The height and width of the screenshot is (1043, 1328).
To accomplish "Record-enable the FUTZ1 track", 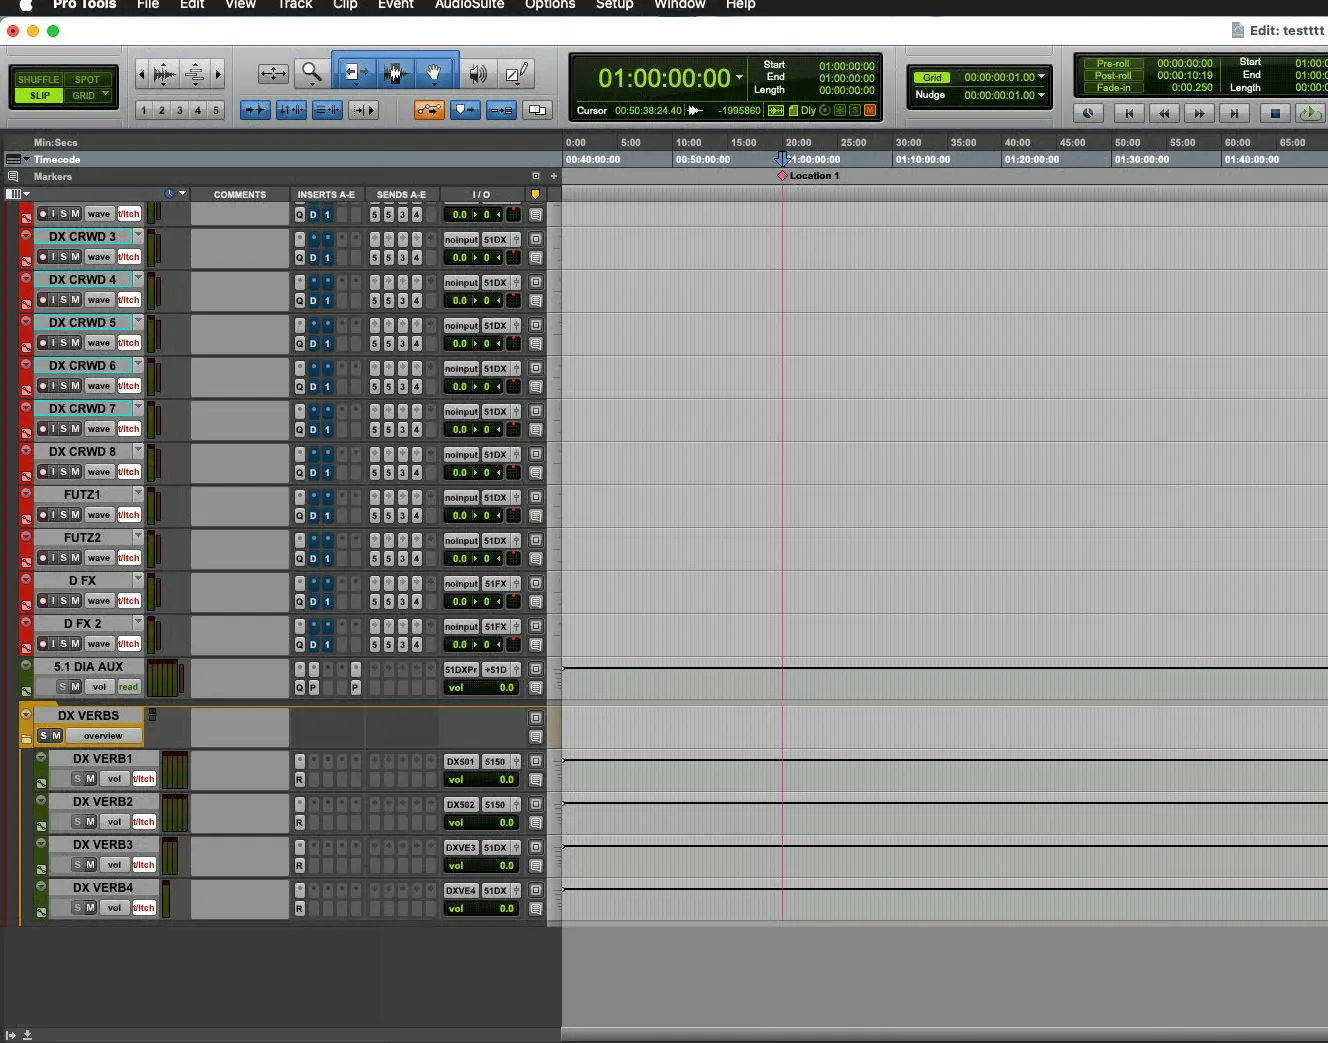I will (43, 515).
